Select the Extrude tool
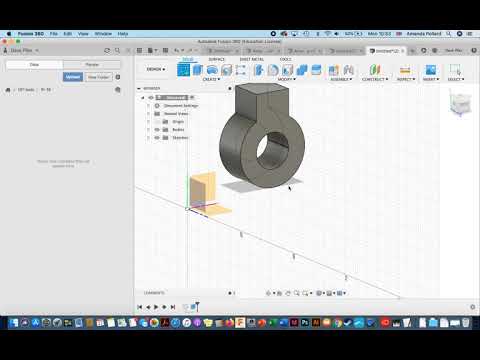Screen dimensions: 480x360 pyautogui.click(x=198, y=70)
